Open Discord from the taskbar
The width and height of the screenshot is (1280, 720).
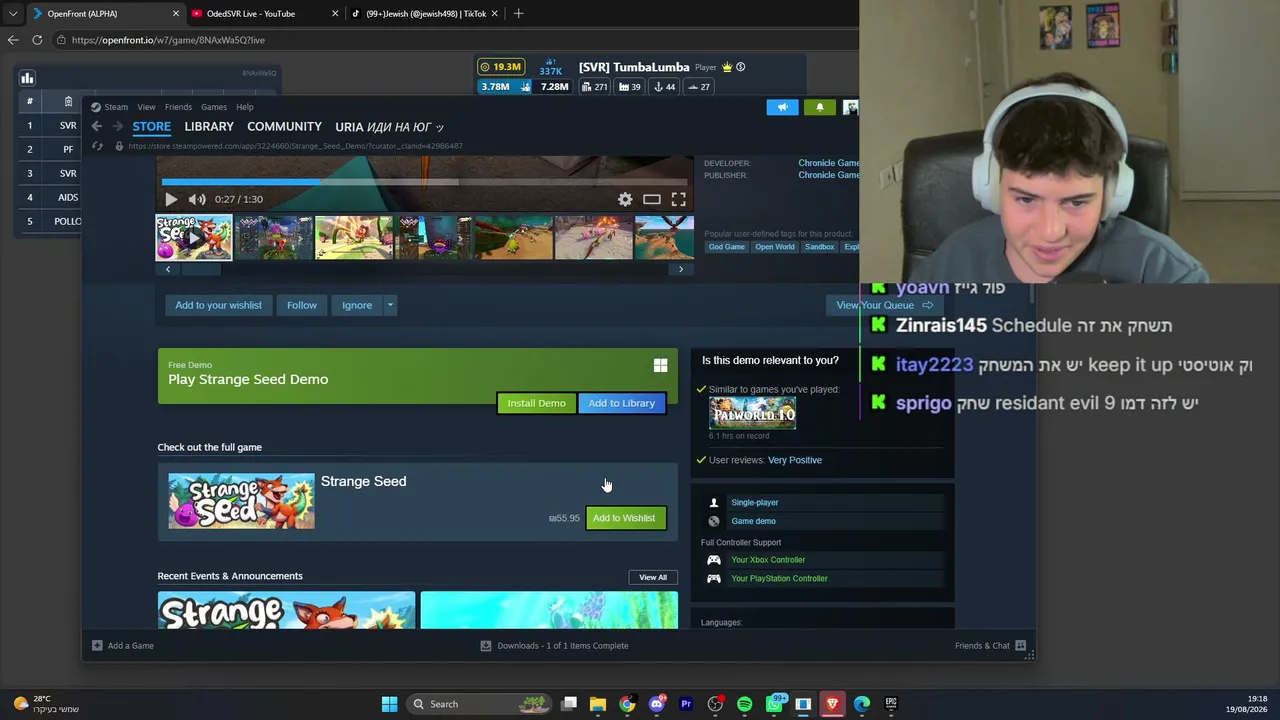[x=656, y=704]
